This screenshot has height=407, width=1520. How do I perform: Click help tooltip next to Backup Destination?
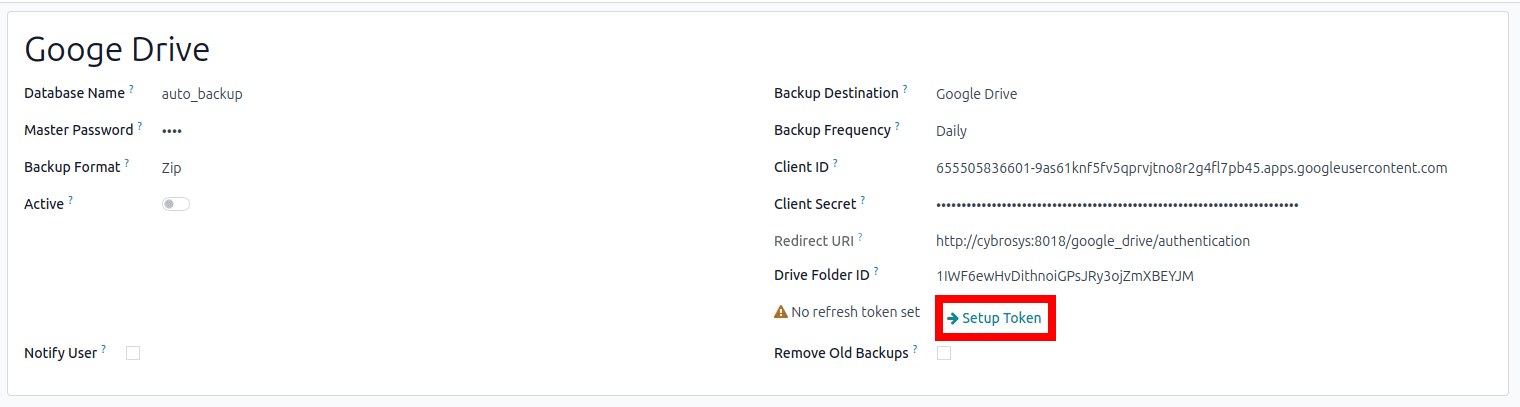[905, 90]
